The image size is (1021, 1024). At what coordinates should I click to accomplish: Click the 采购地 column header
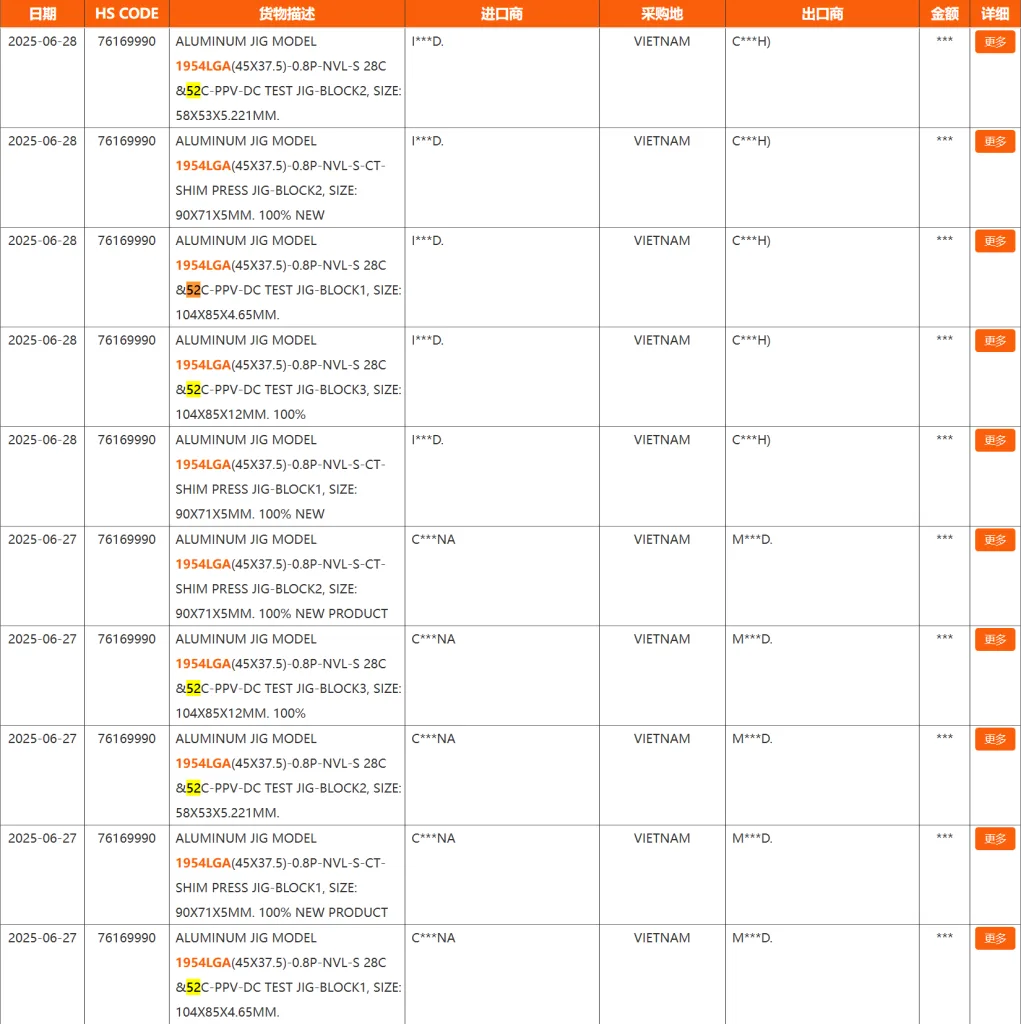click(662, 14)
